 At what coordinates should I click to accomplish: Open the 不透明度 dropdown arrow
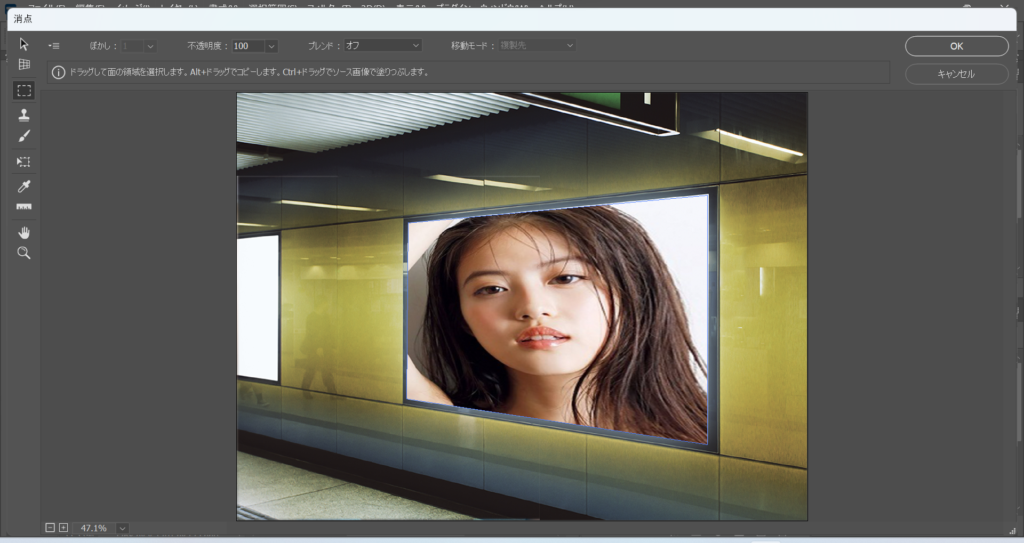click(x=271, y=46)
